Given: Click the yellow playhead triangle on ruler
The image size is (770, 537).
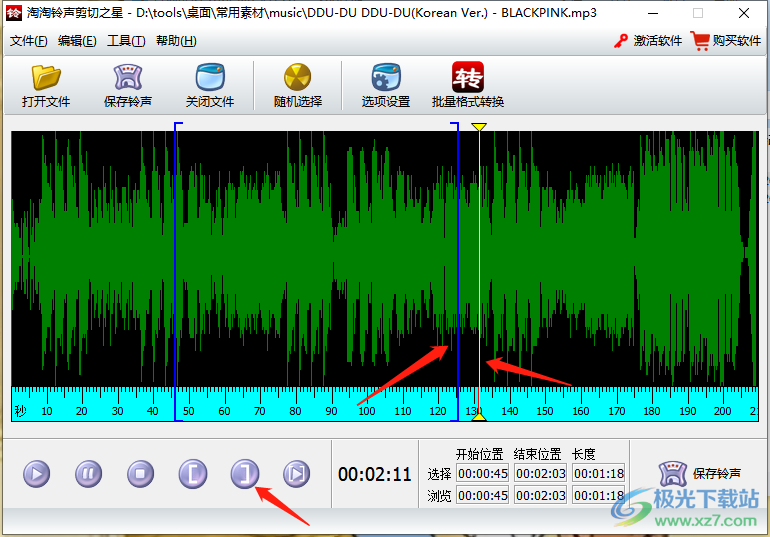Looking at the screenshot, I should [479, 416].
